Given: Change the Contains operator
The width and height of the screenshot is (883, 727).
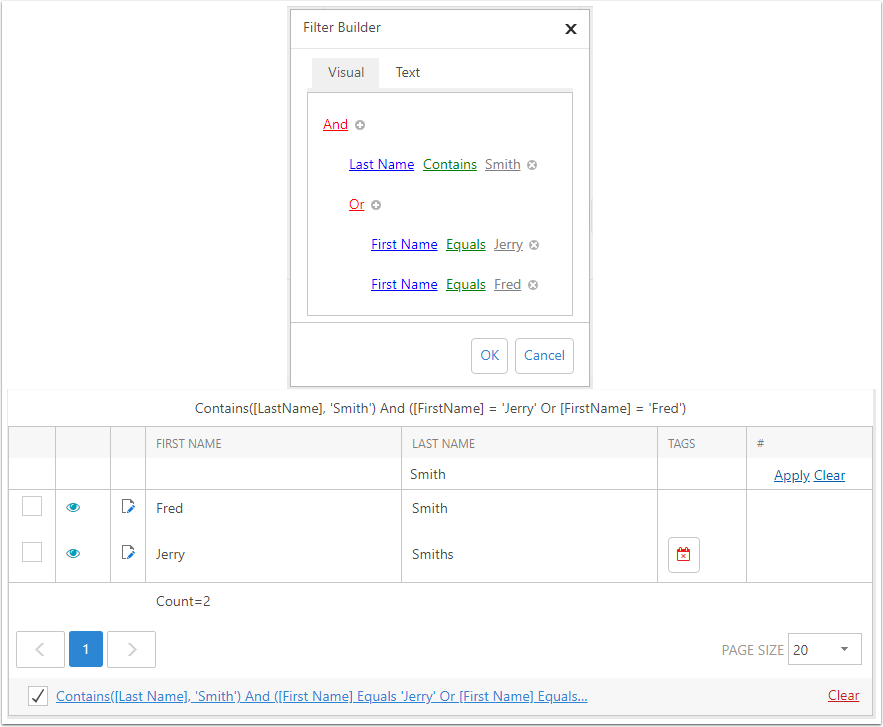Looking at the screenshot, I should coord(450,164).
